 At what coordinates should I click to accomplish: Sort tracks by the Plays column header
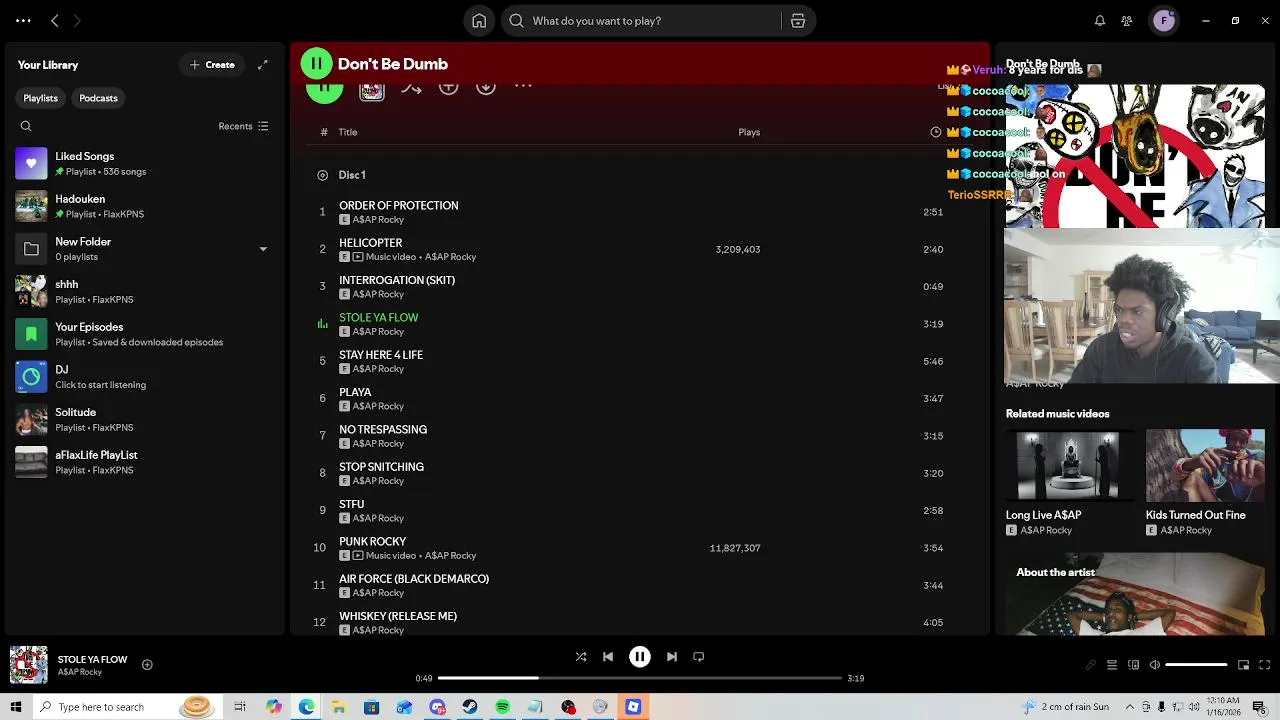pyautogui.click(x=749, y=132)
